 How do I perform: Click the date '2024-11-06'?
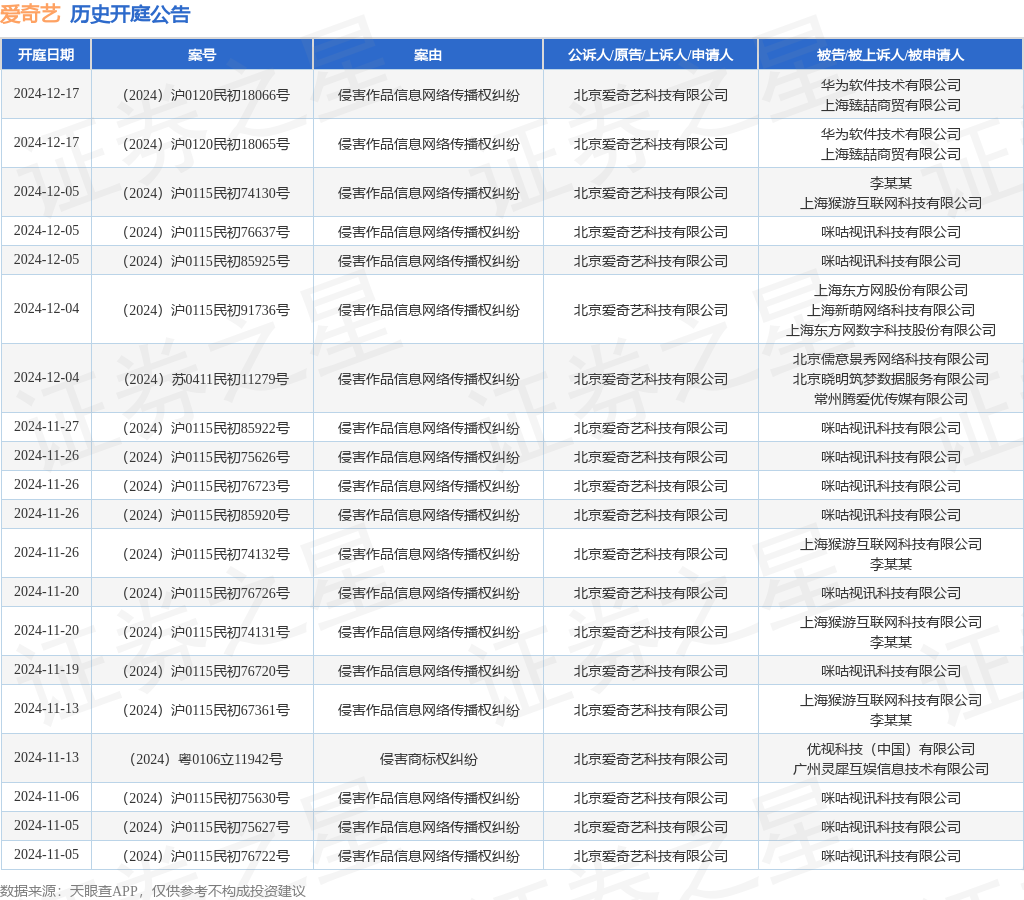coord(46,797)
